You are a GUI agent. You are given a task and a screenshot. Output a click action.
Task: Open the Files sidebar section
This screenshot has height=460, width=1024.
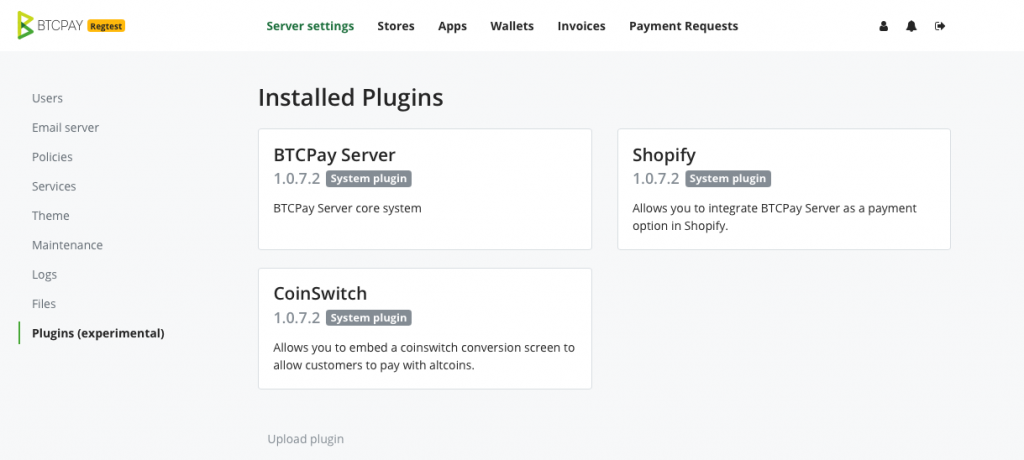pyautogui.click(x=44, y=304)
